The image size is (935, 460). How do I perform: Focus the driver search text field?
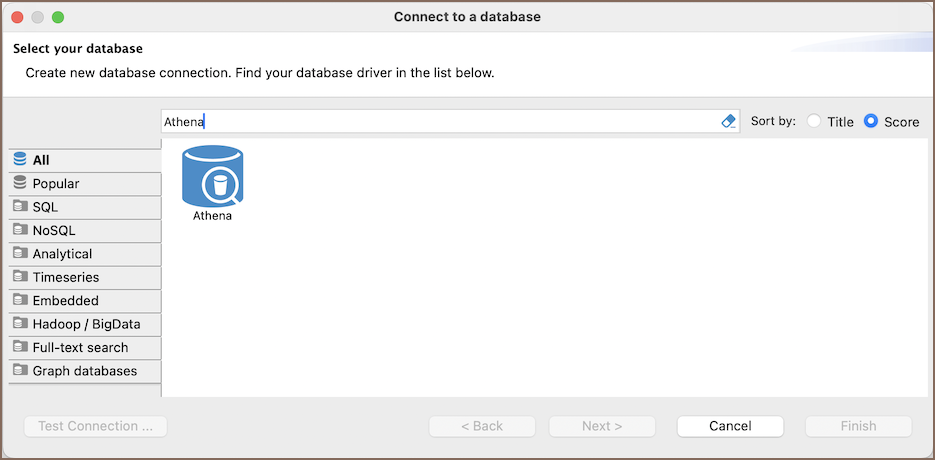click(x=440, y=121)
